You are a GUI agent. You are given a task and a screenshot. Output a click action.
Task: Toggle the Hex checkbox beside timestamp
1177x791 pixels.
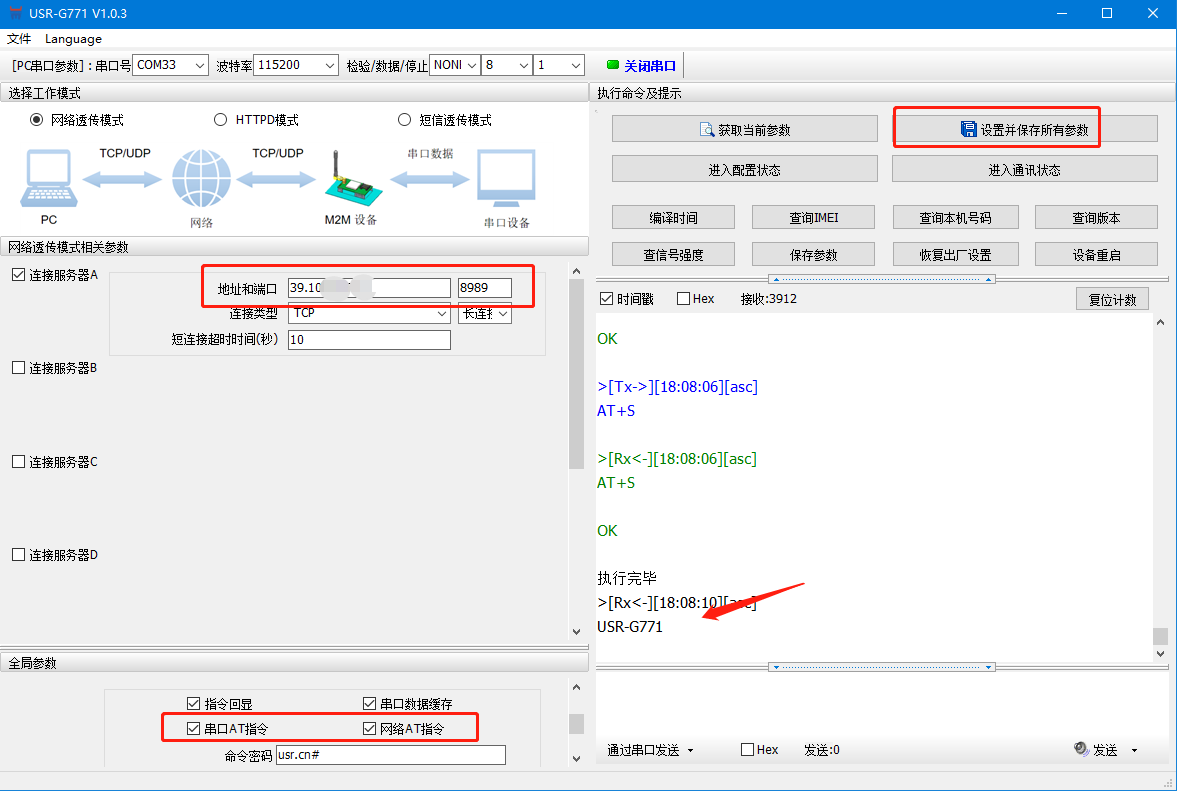[x=684, y=298]
